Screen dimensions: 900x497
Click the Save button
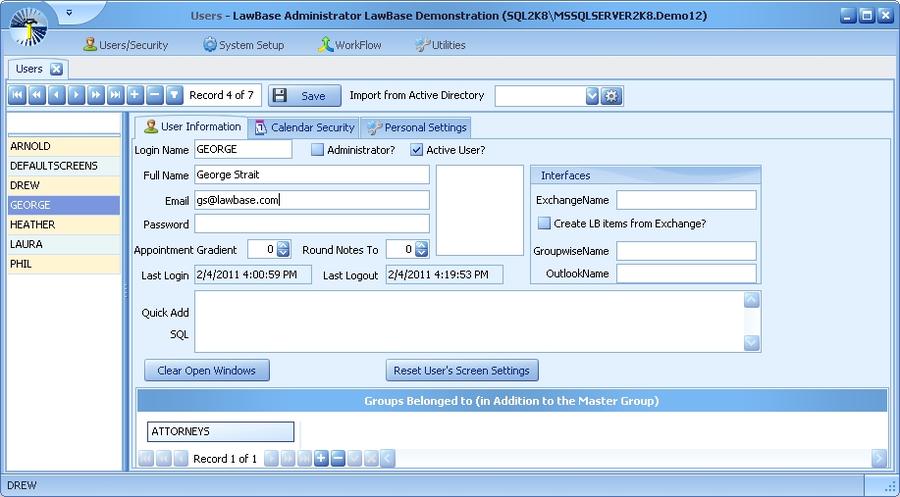click(305, 96)
